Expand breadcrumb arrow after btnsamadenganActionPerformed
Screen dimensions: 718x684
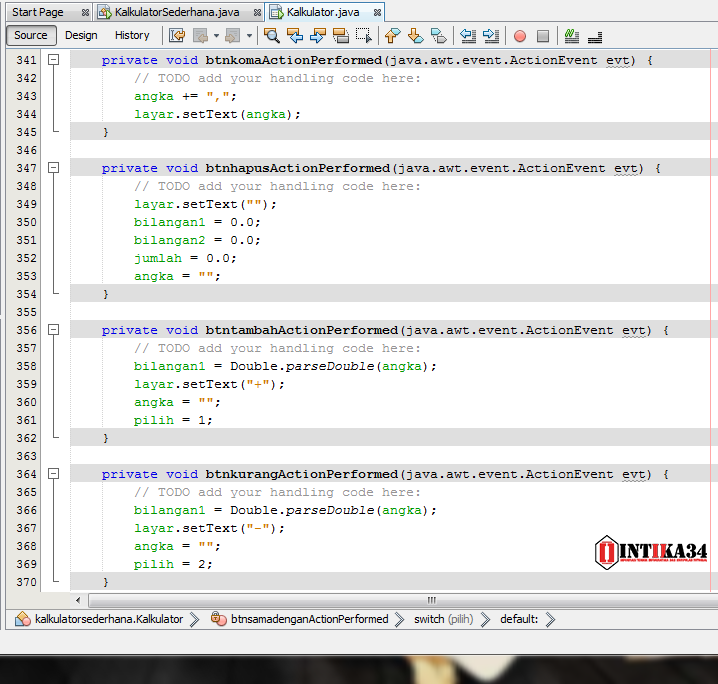click(399, 619)
